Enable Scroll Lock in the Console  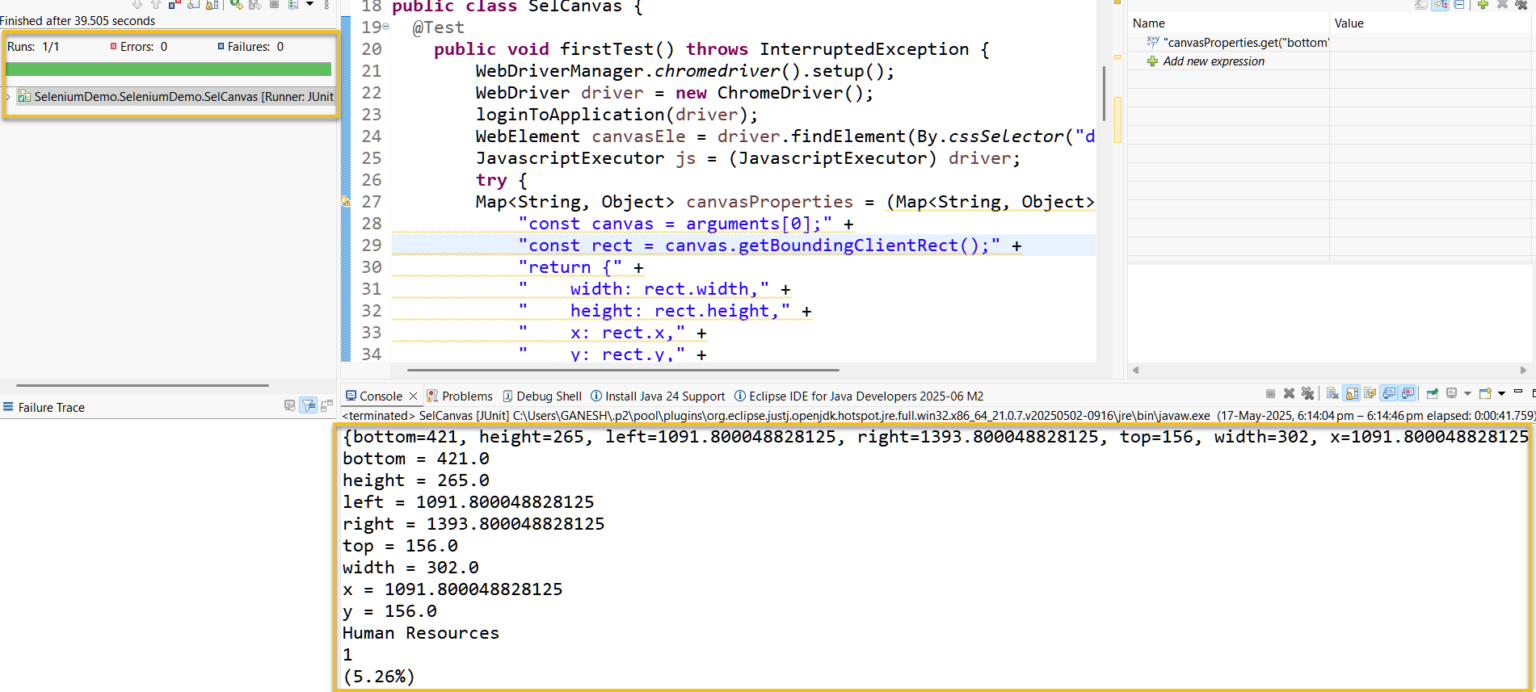(1351, 392)
